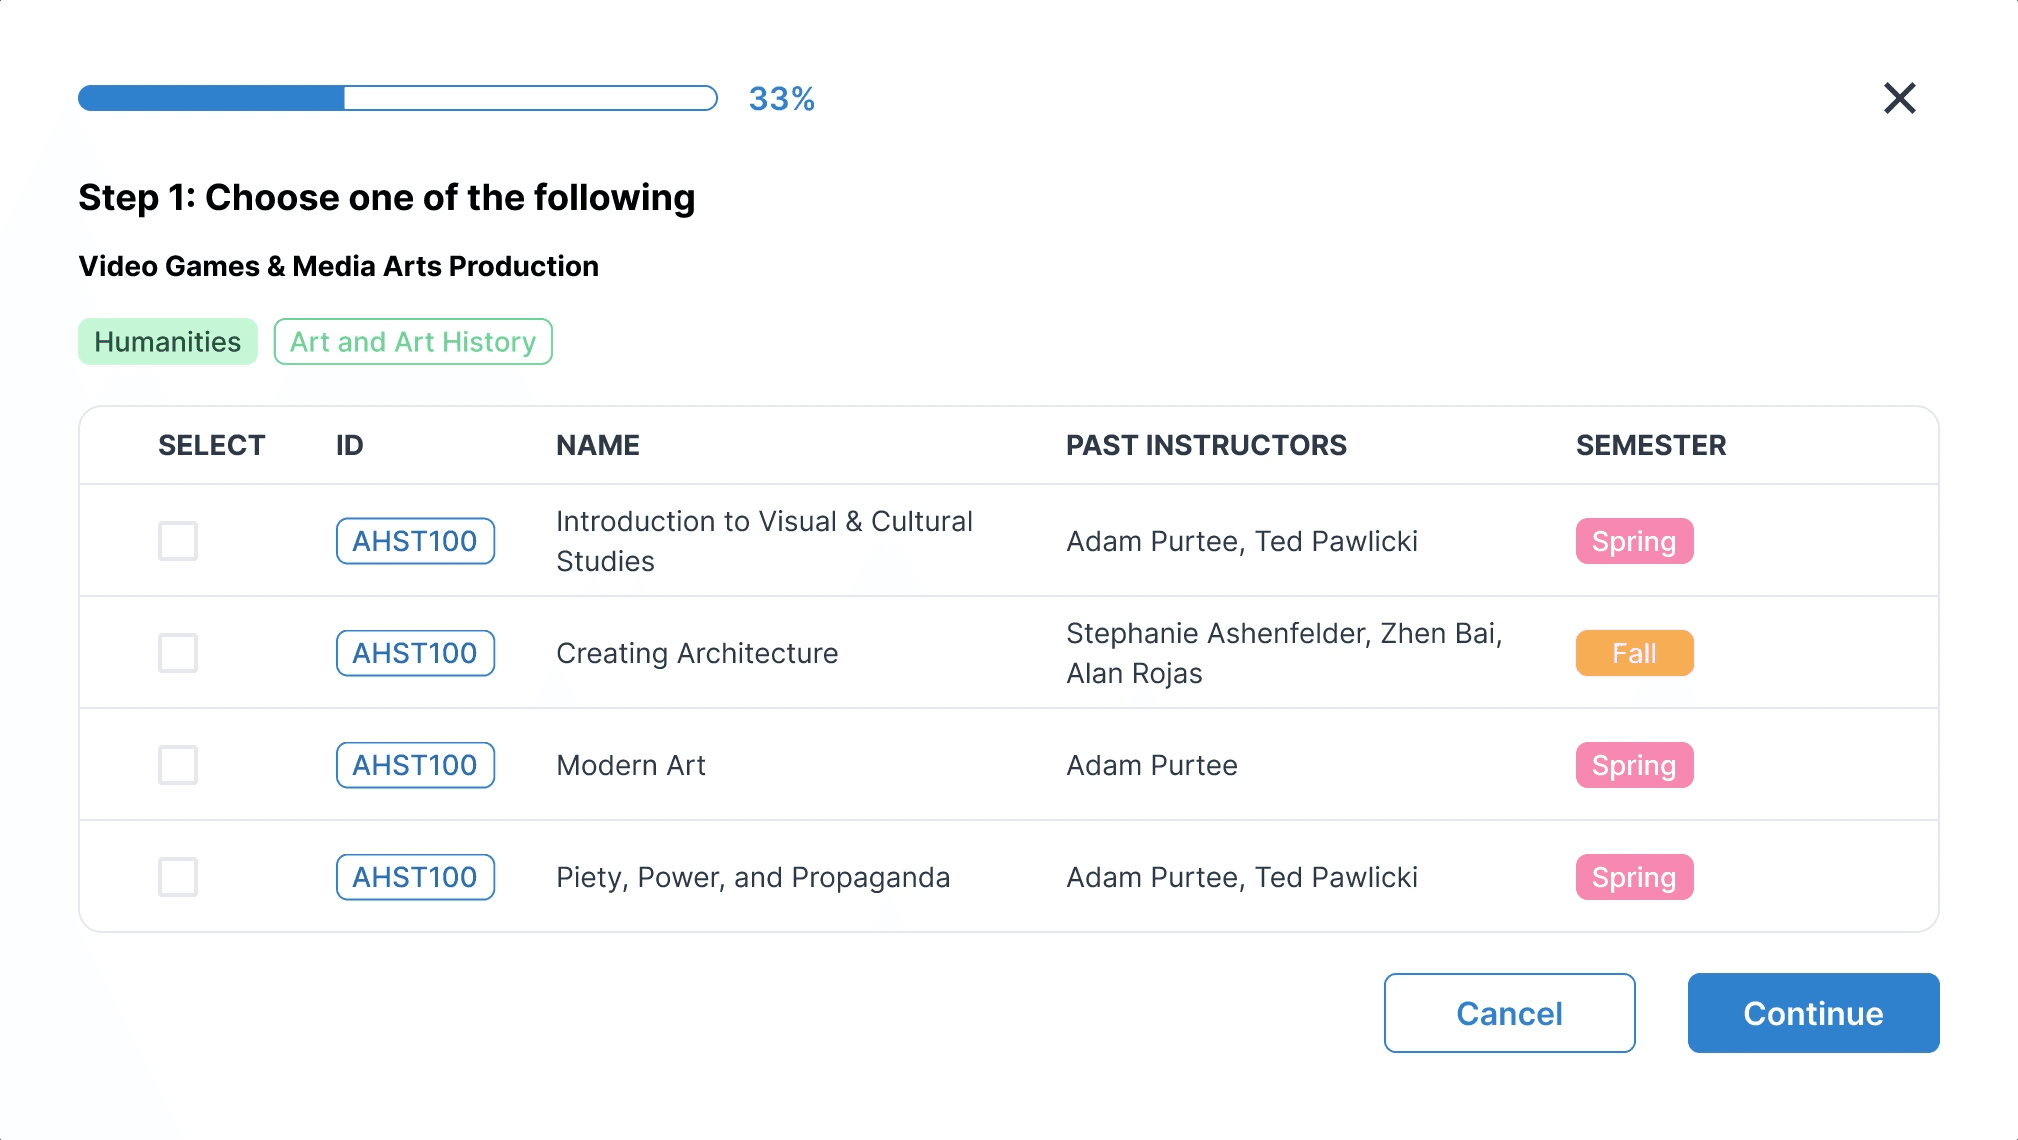Click the NAME column header
This screenshot has width=2018, height=1140.
coord(598,445)
